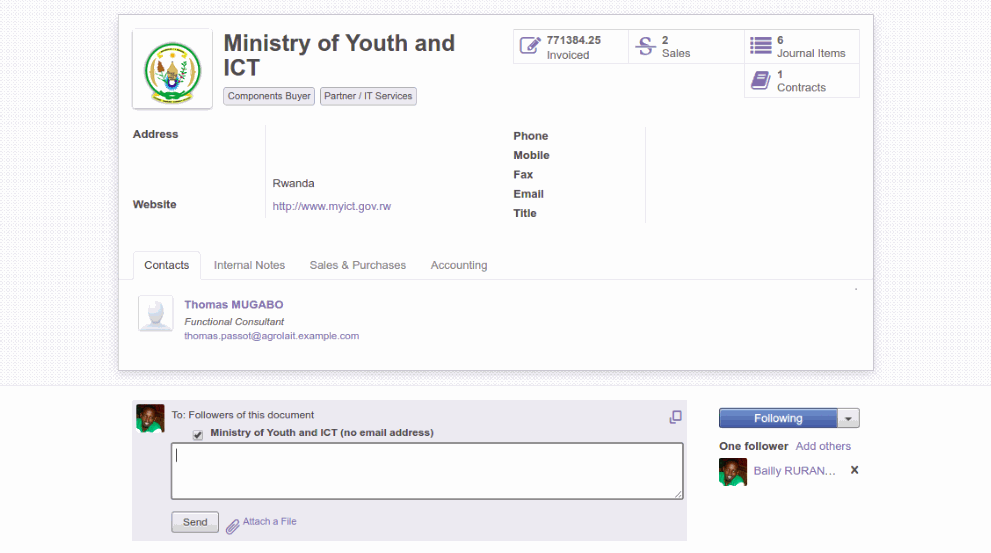Viewport: 991px width, 553px height.
Task: Open the Invoiced edit icon
Action: tap(530, 46)
